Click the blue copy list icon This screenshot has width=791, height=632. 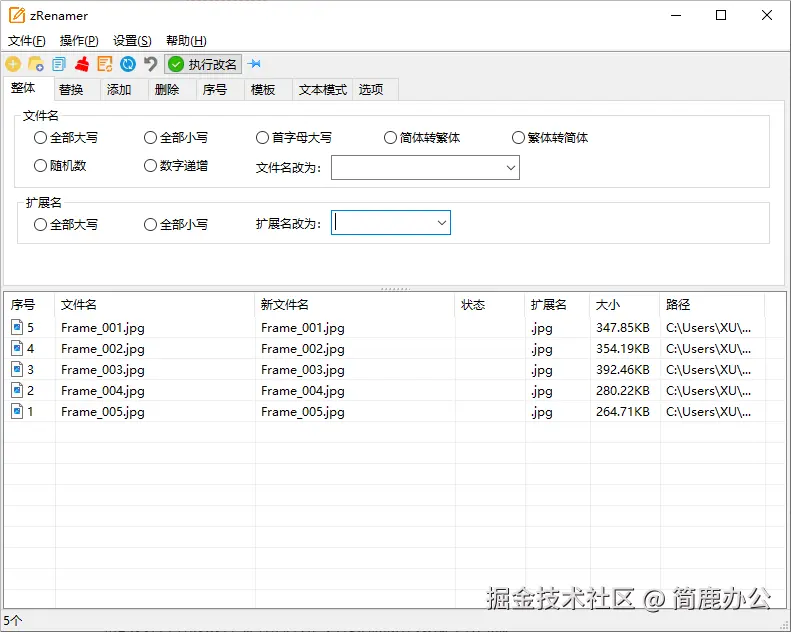point(59,64)
